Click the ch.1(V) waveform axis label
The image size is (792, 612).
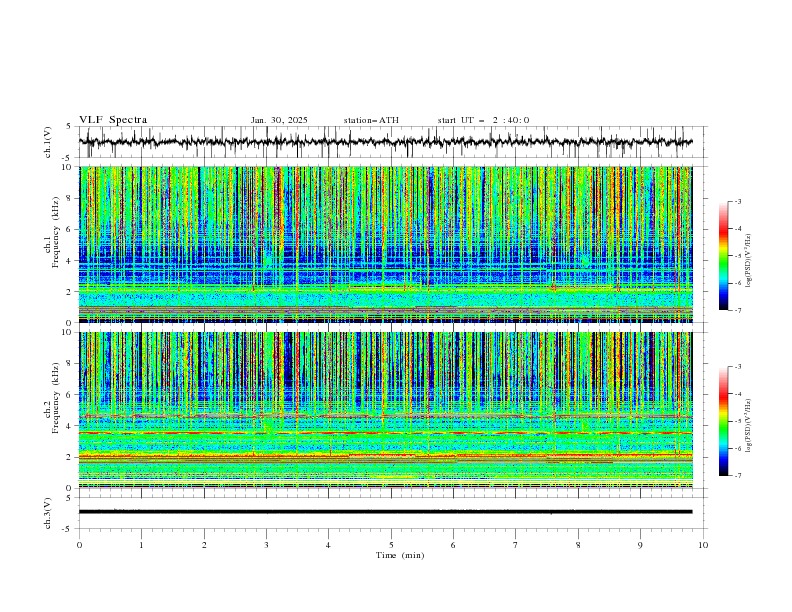coord(48,142)
